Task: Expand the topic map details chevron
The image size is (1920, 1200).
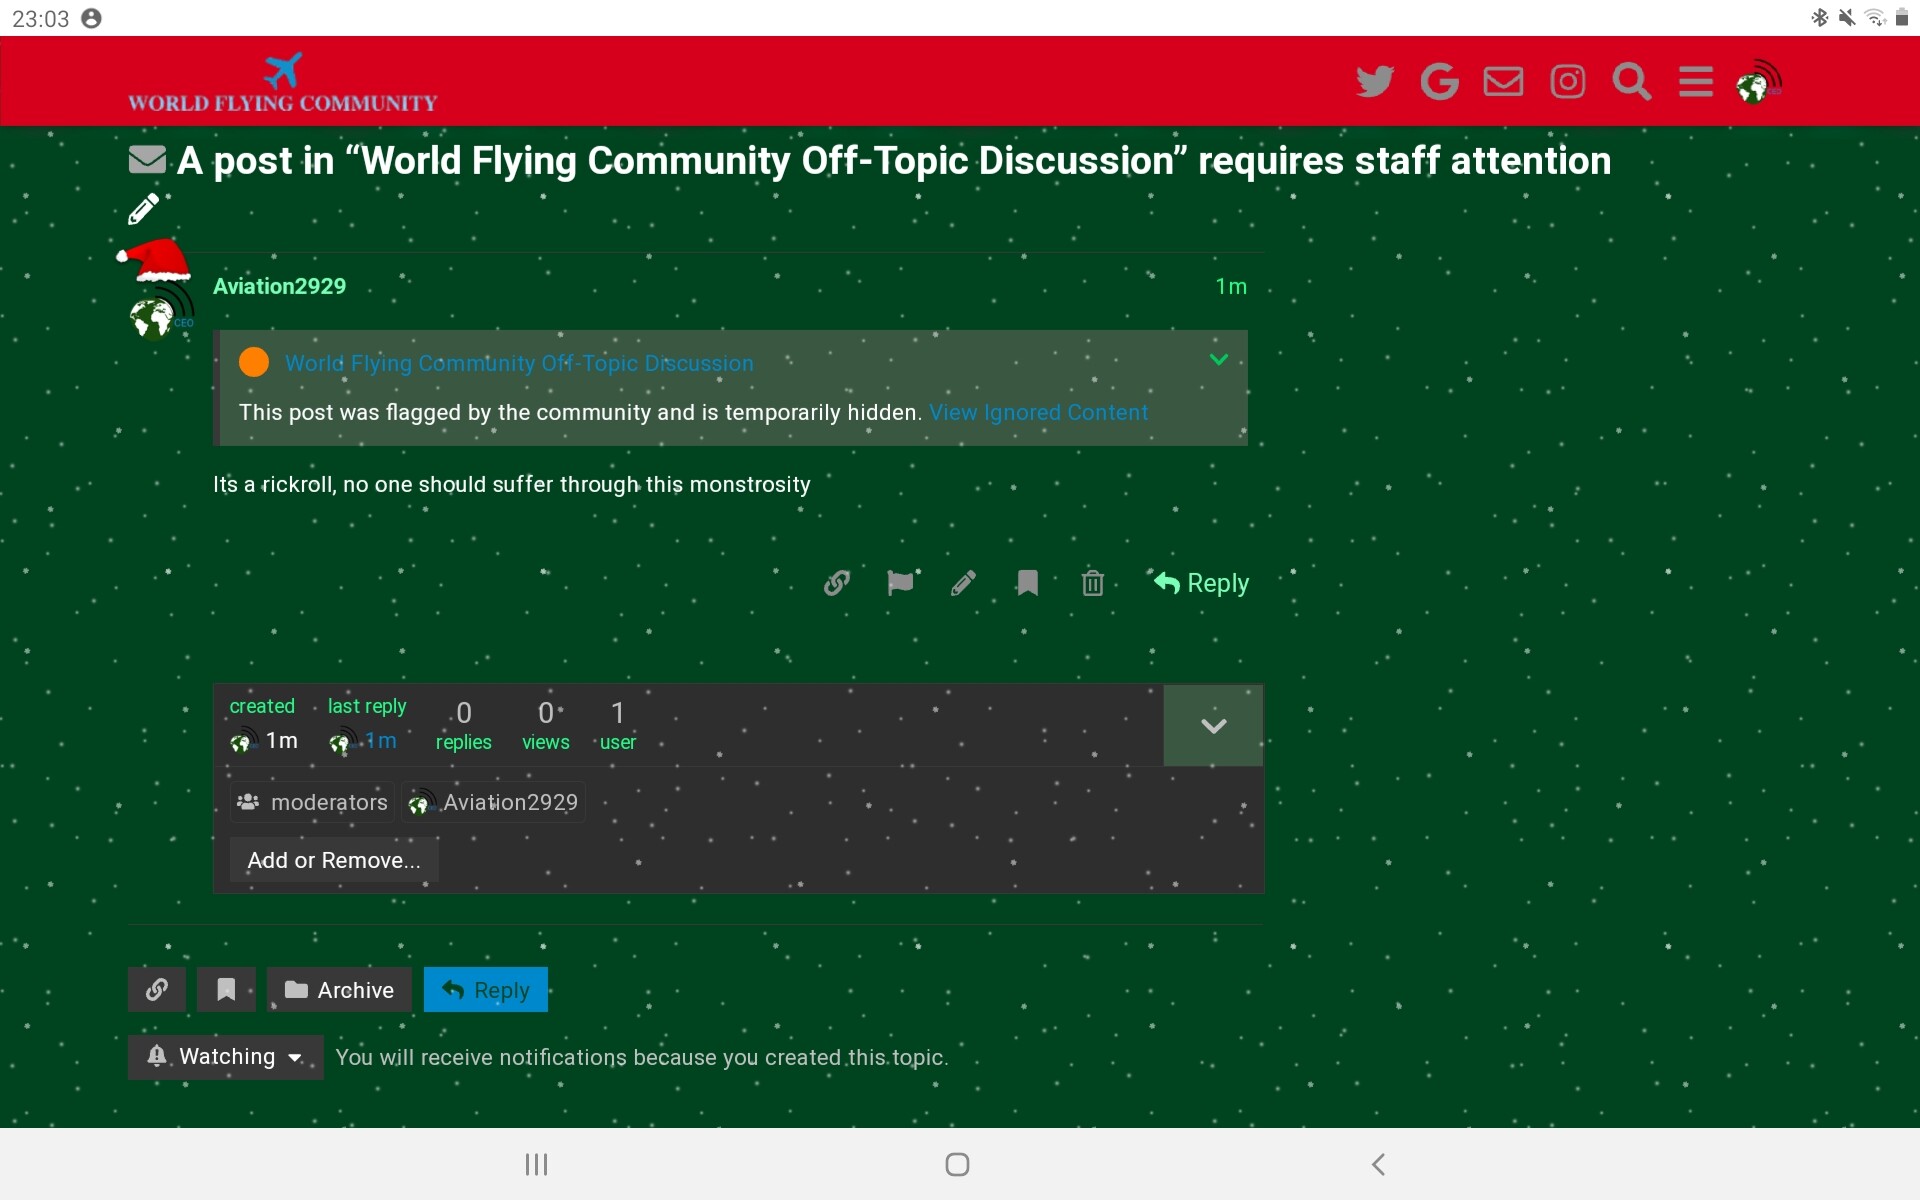Action: (x=1213, y=726)
